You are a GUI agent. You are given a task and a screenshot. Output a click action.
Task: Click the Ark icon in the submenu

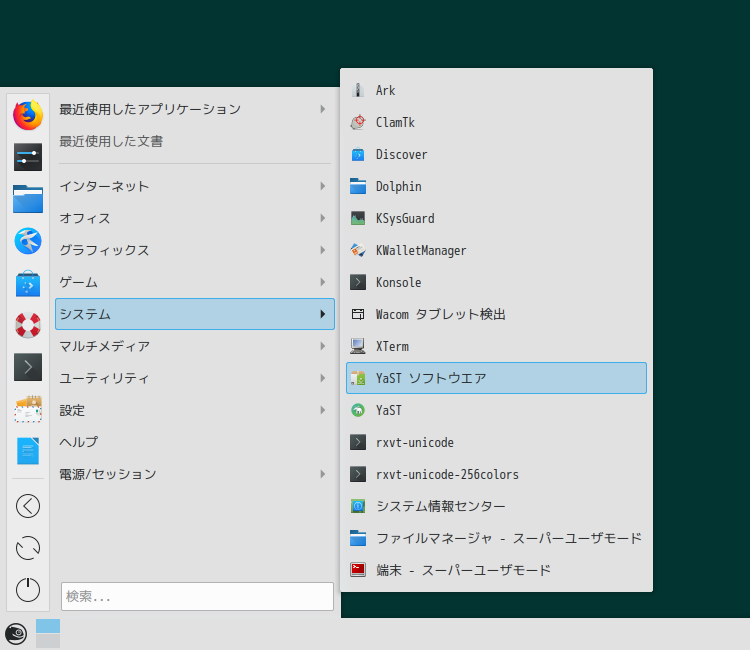click(x=358, y=90)
